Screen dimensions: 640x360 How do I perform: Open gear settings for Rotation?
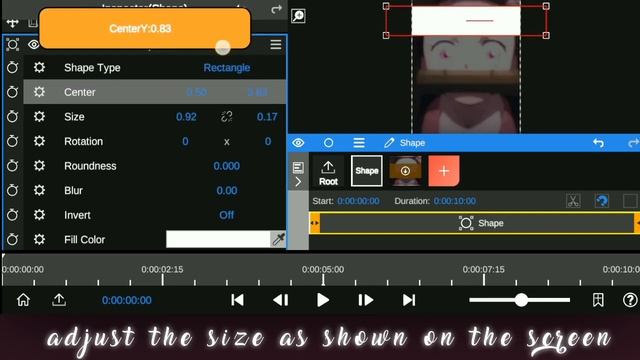click(39, 141)
